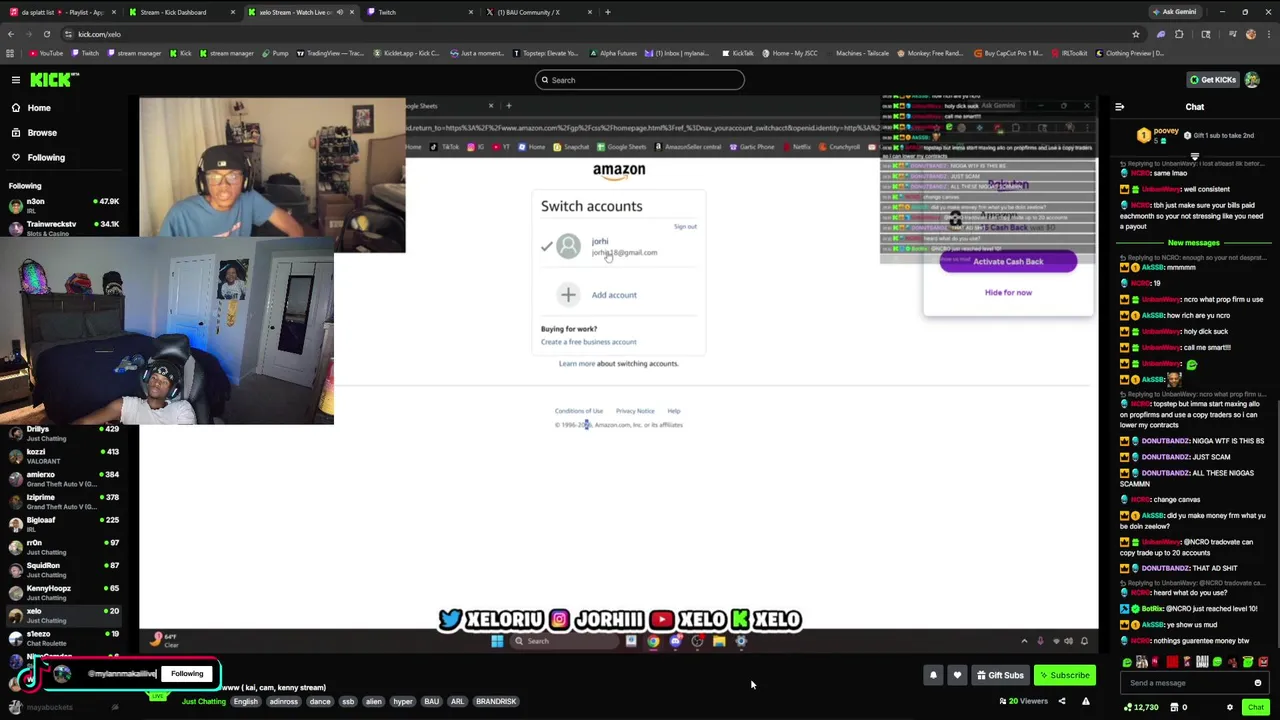Open emote picker in chat input
This screenshot has height=720, width=1280.
coord(1258,683)
